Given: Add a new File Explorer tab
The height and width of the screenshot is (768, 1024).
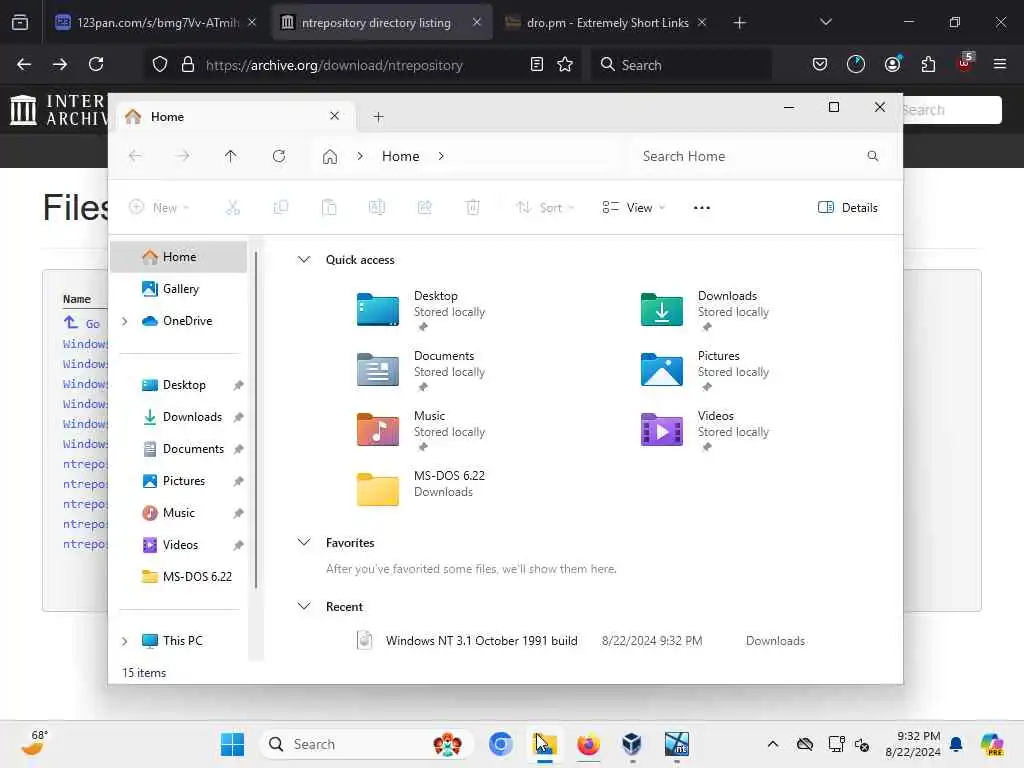Looking at the screenshot, I should pos(378,117).
